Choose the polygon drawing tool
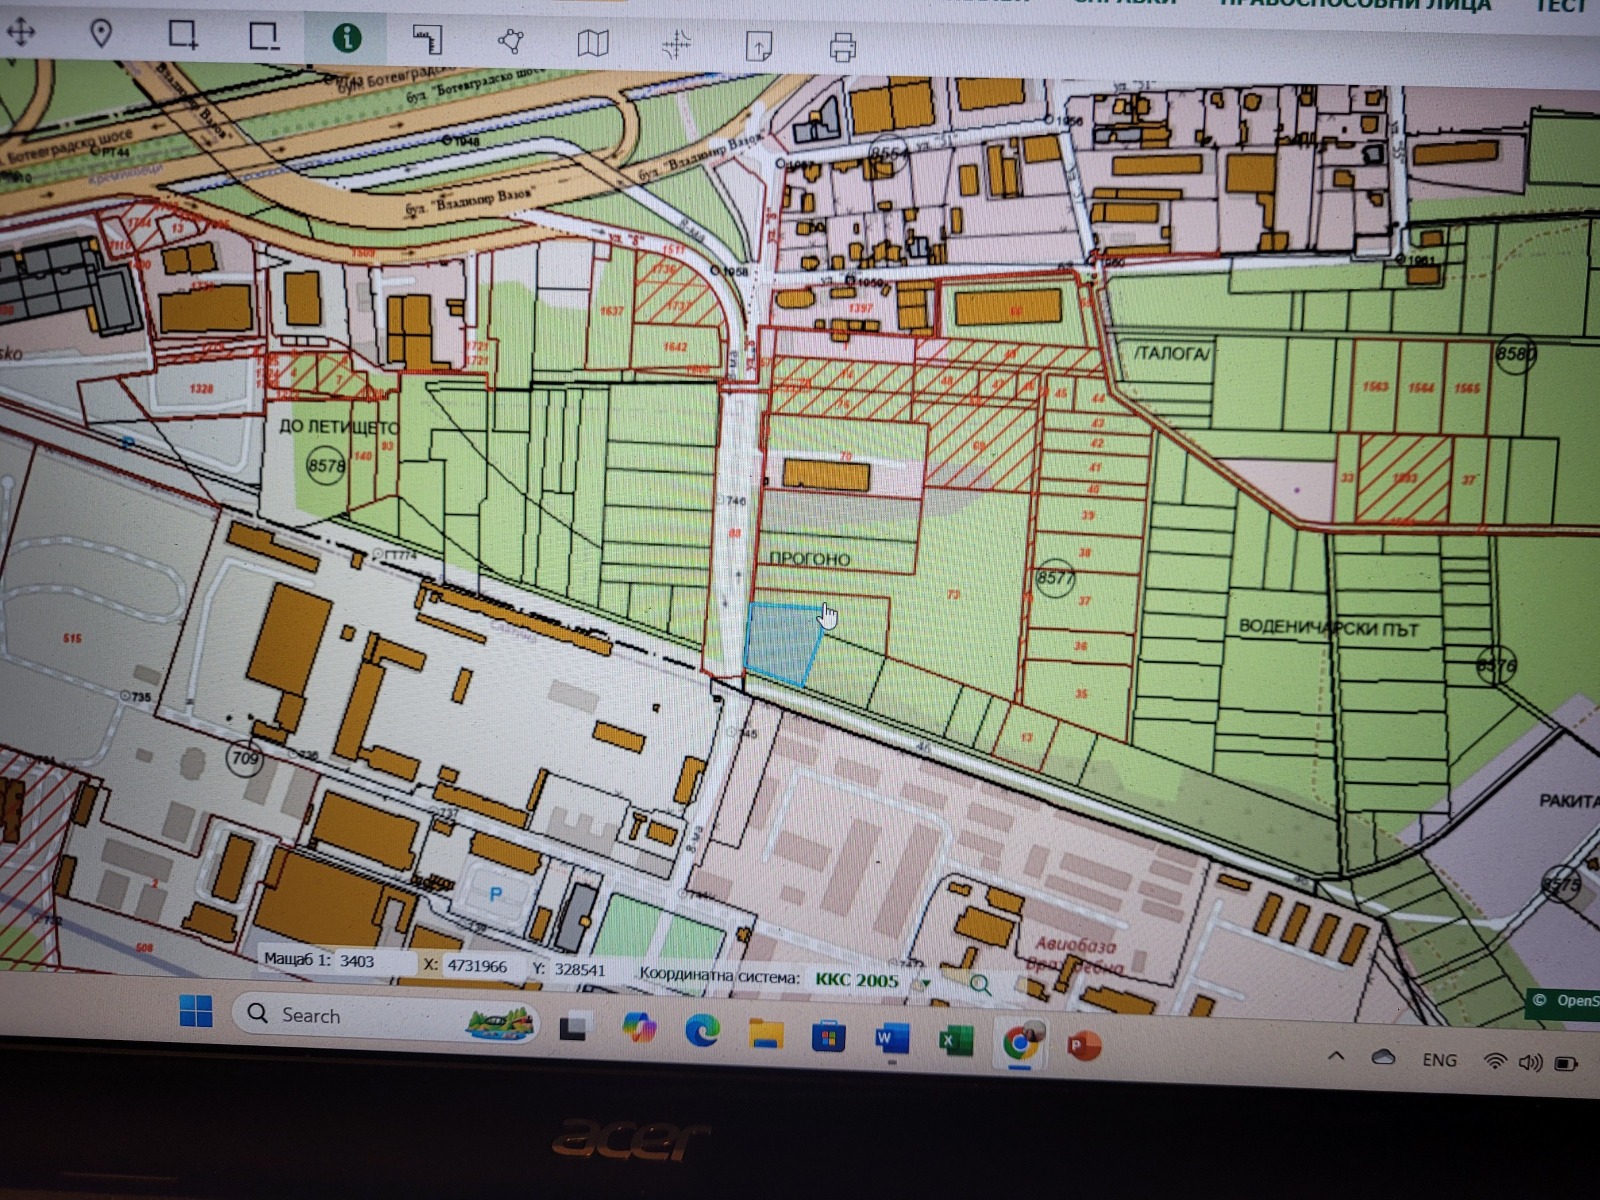Viewport: 1600px width, 1200px height. click(x=511, y=41)
